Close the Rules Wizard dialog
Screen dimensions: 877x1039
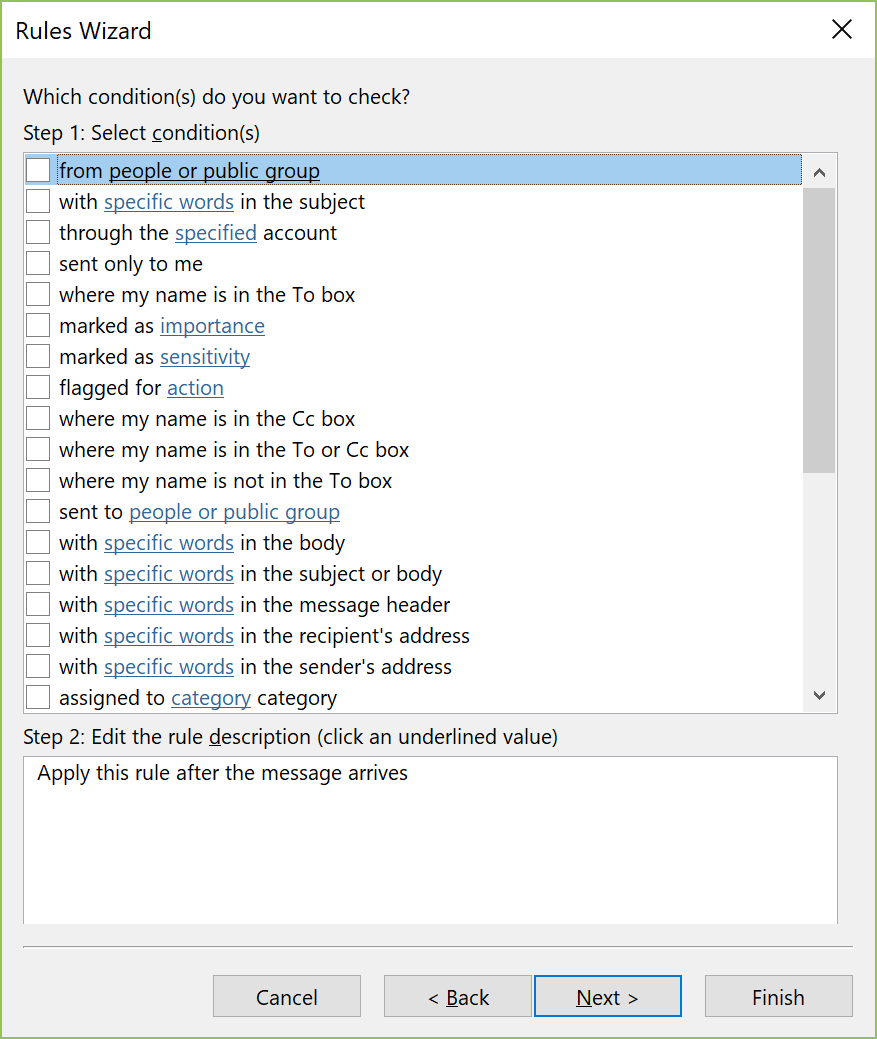click(842, 29)
